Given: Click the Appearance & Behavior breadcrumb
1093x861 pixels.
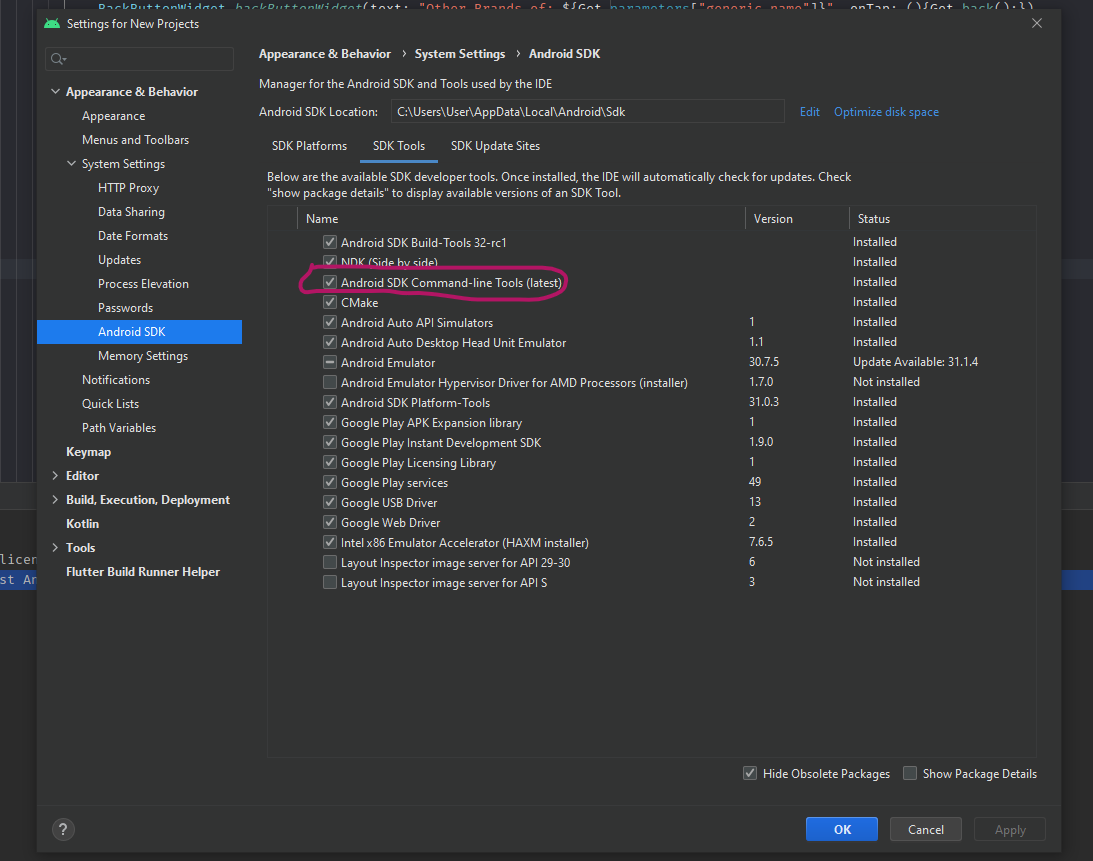Looking at the screenshot, I should coord(324,54).
